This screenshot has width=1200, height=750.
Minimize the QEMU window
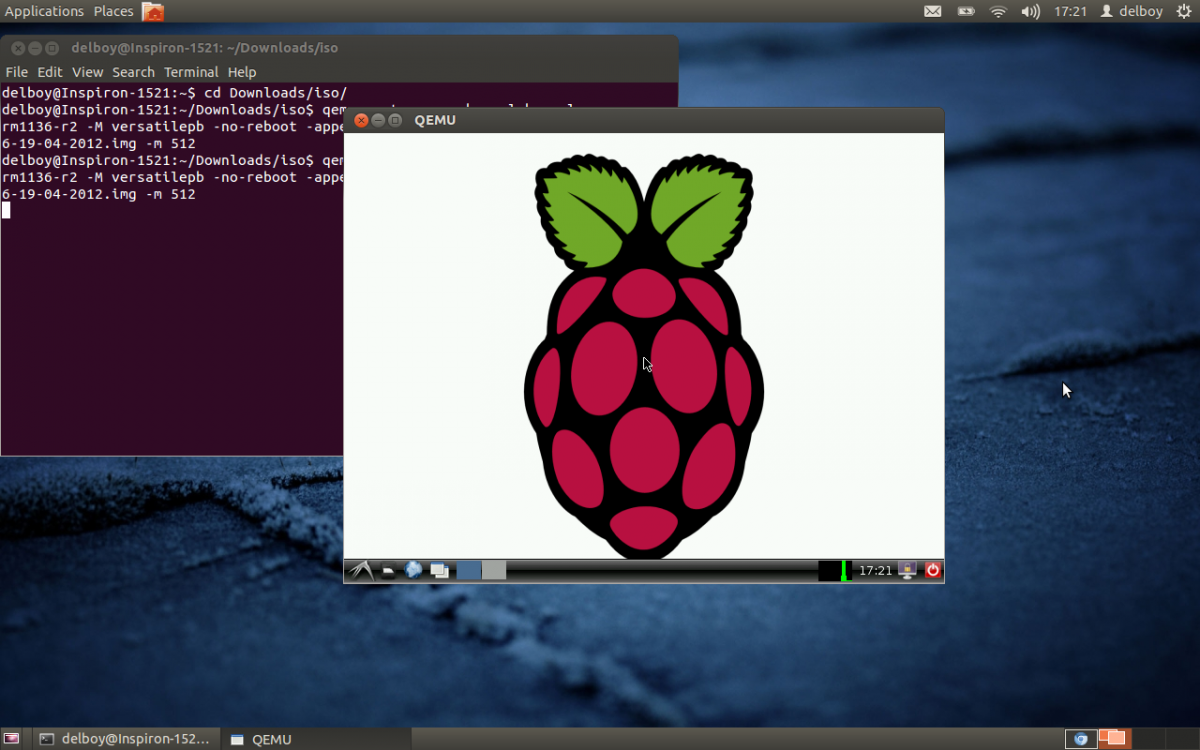[x=378, y=120]
